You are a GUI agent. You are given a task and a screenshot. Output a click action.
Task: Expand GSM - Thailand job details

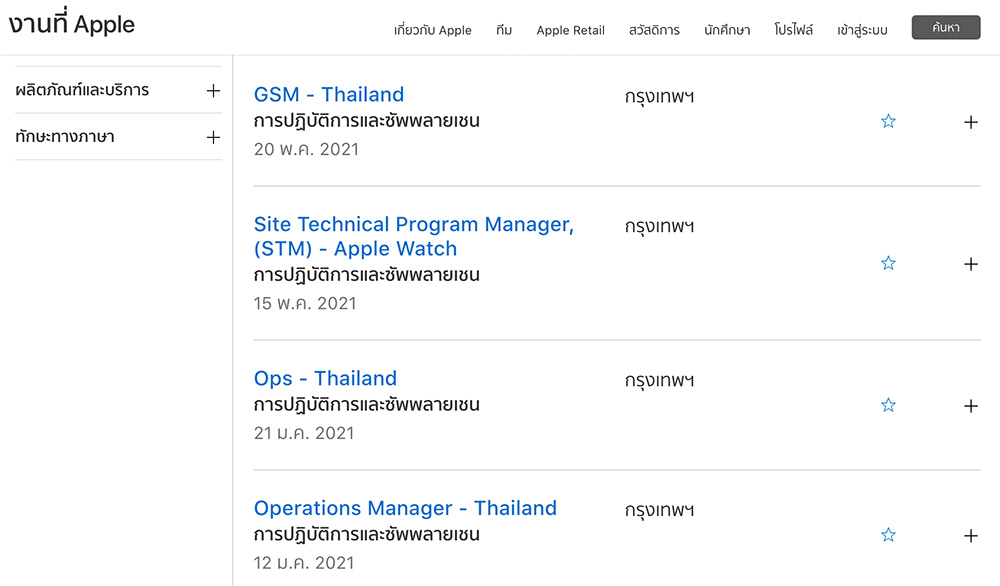pos(970,122)
